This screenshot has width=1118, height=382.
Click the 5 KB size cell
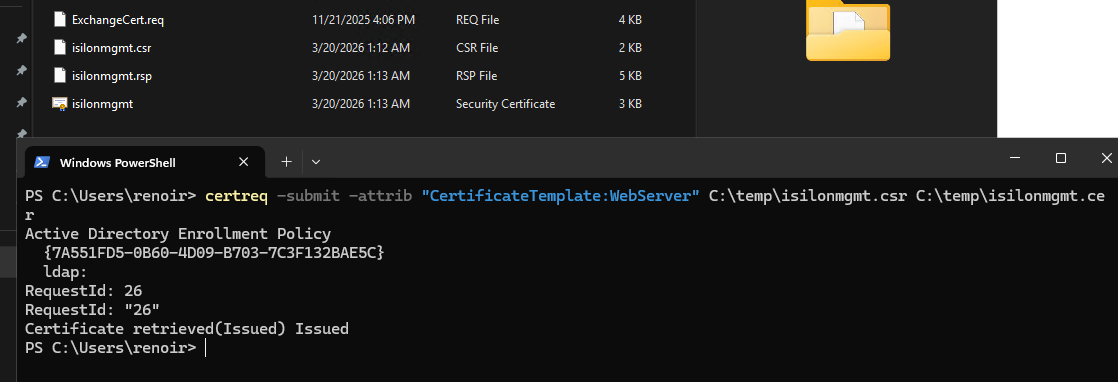coord(630,76)
